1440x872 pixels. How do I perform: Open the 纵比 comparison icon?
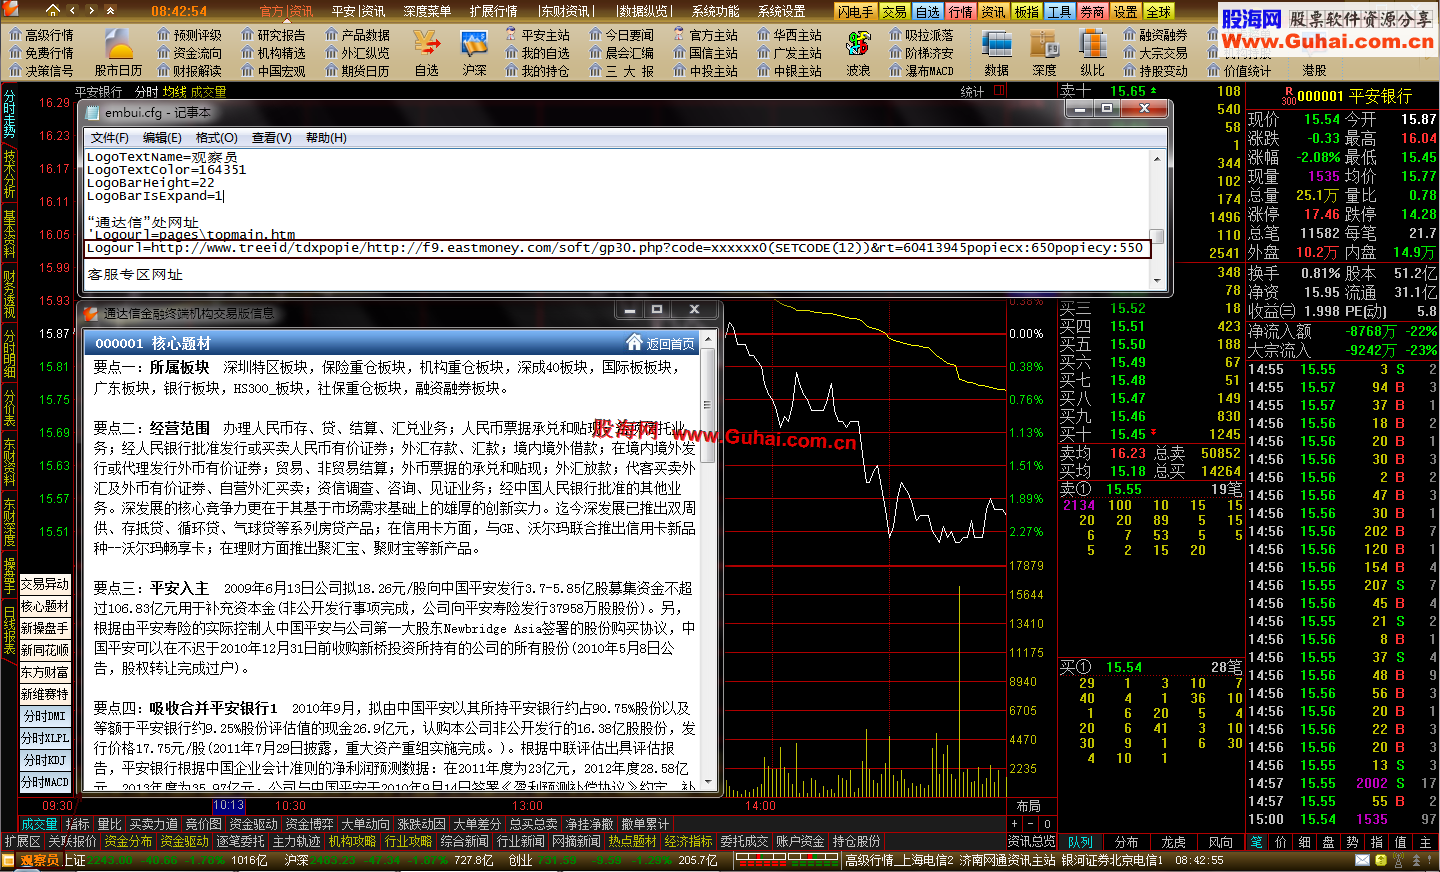click(x=1092, y=53)
